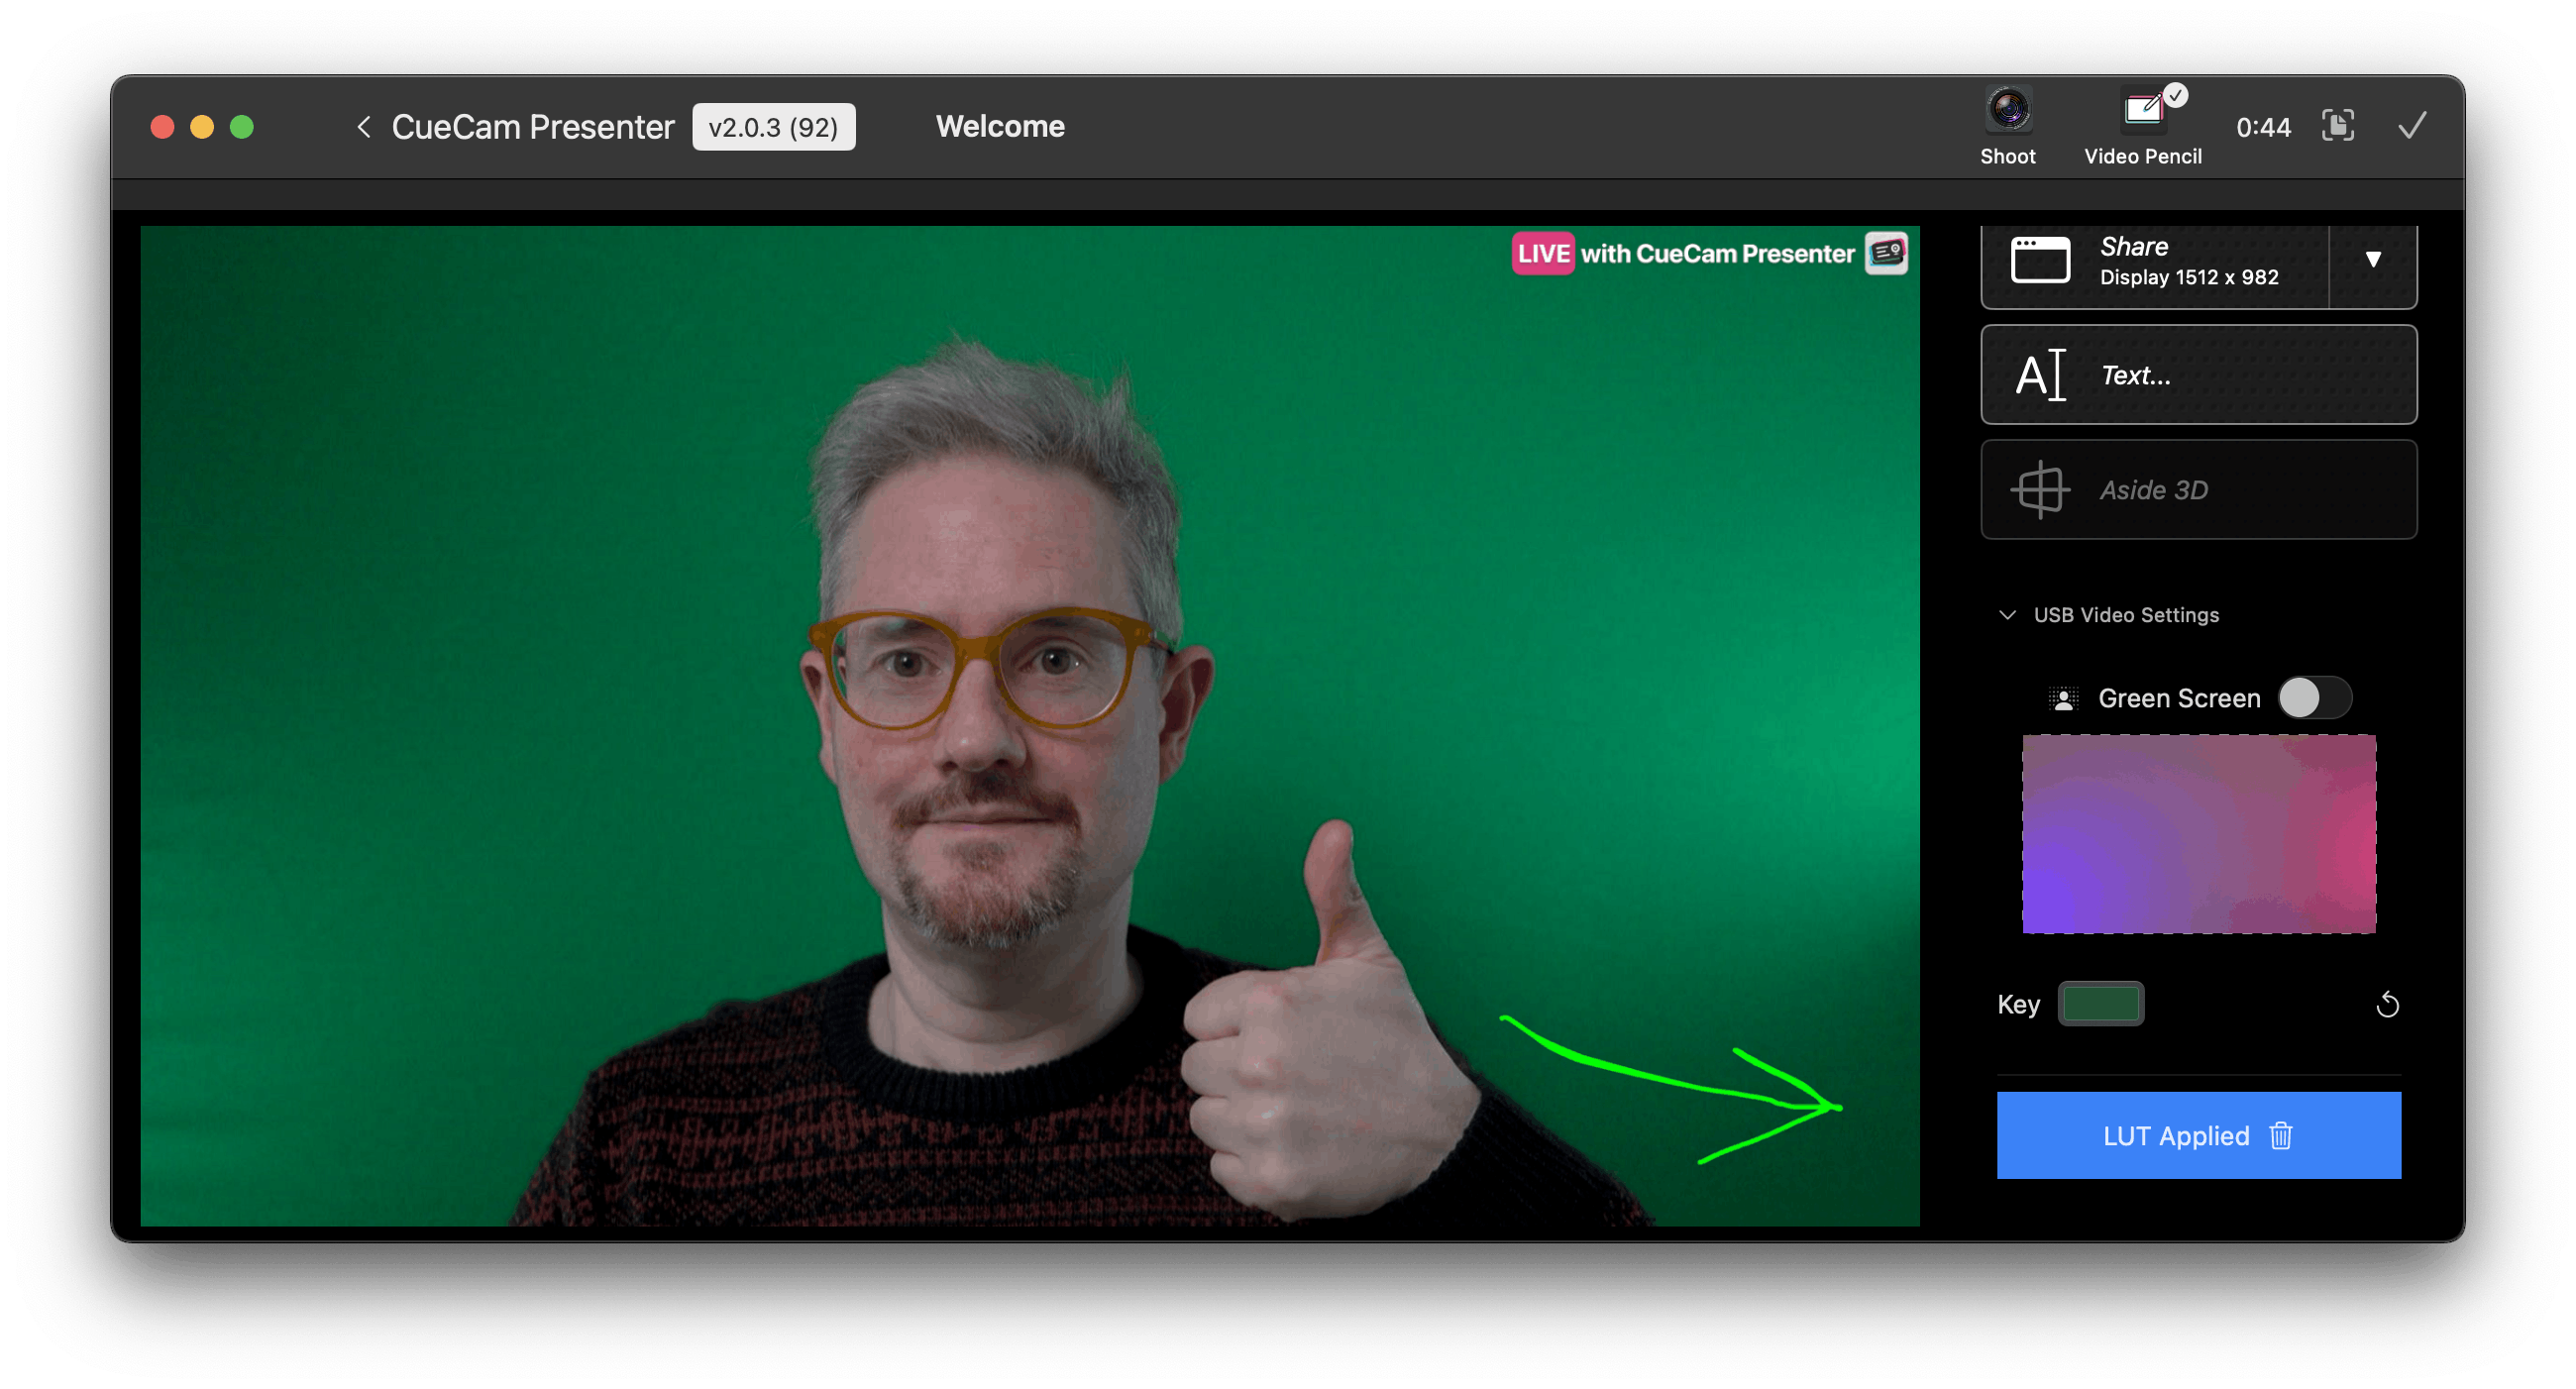This screenshot has width=2576, height=1389.
Task: Open the Video Pencil tool
Action: [x=2143, y=110]
